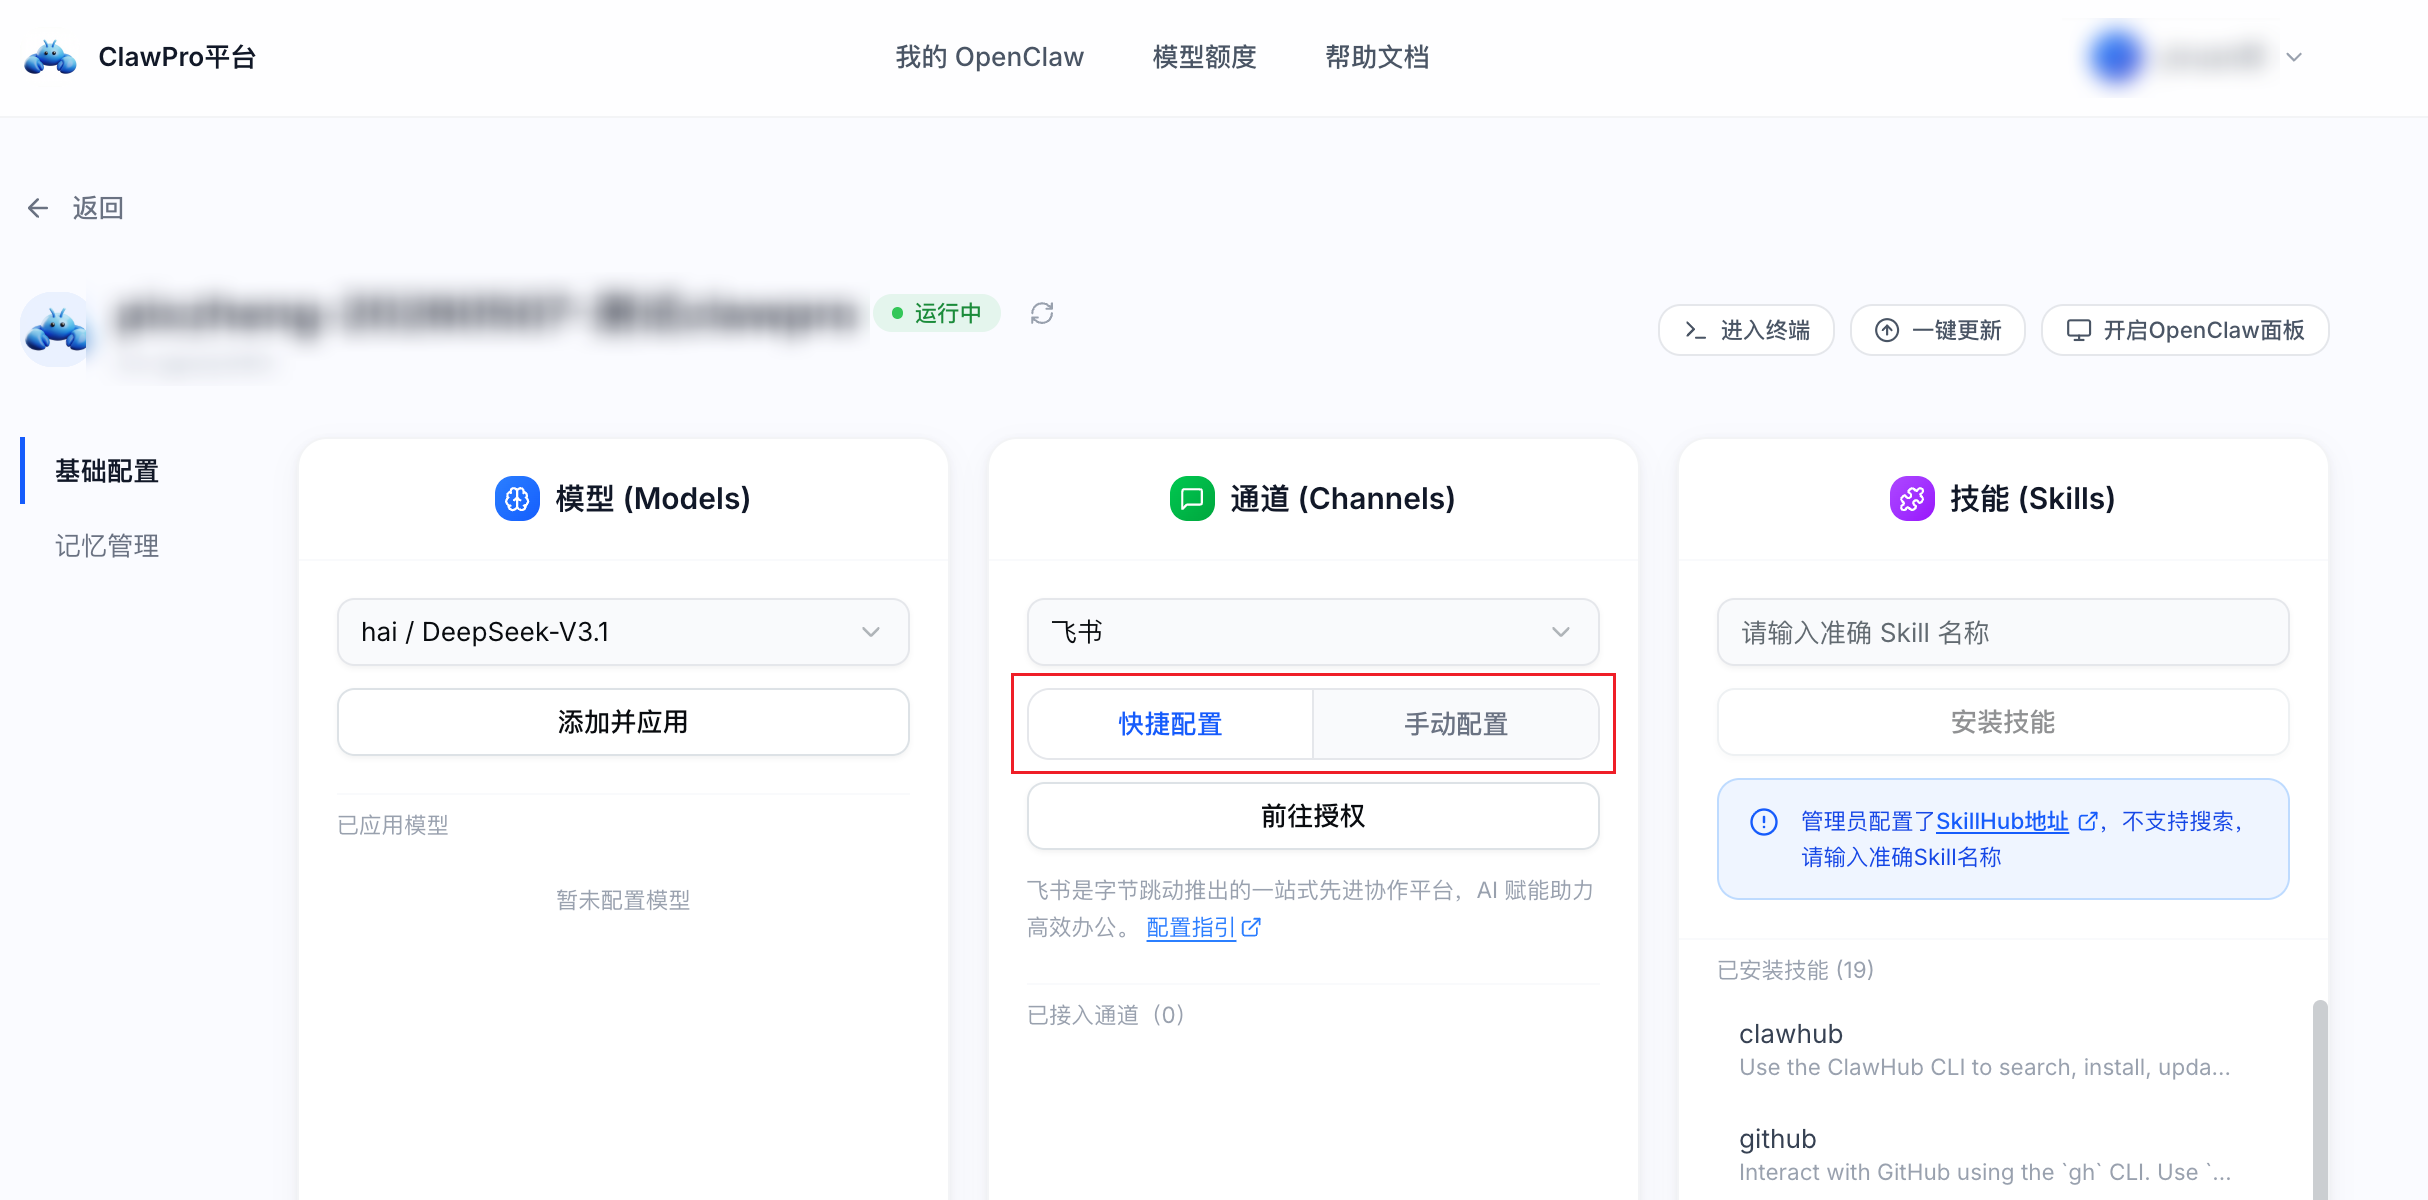Screen dimensions: 2428x1200
Task: Click the info icon in SkillHub notice
Action: (1763, 822)
